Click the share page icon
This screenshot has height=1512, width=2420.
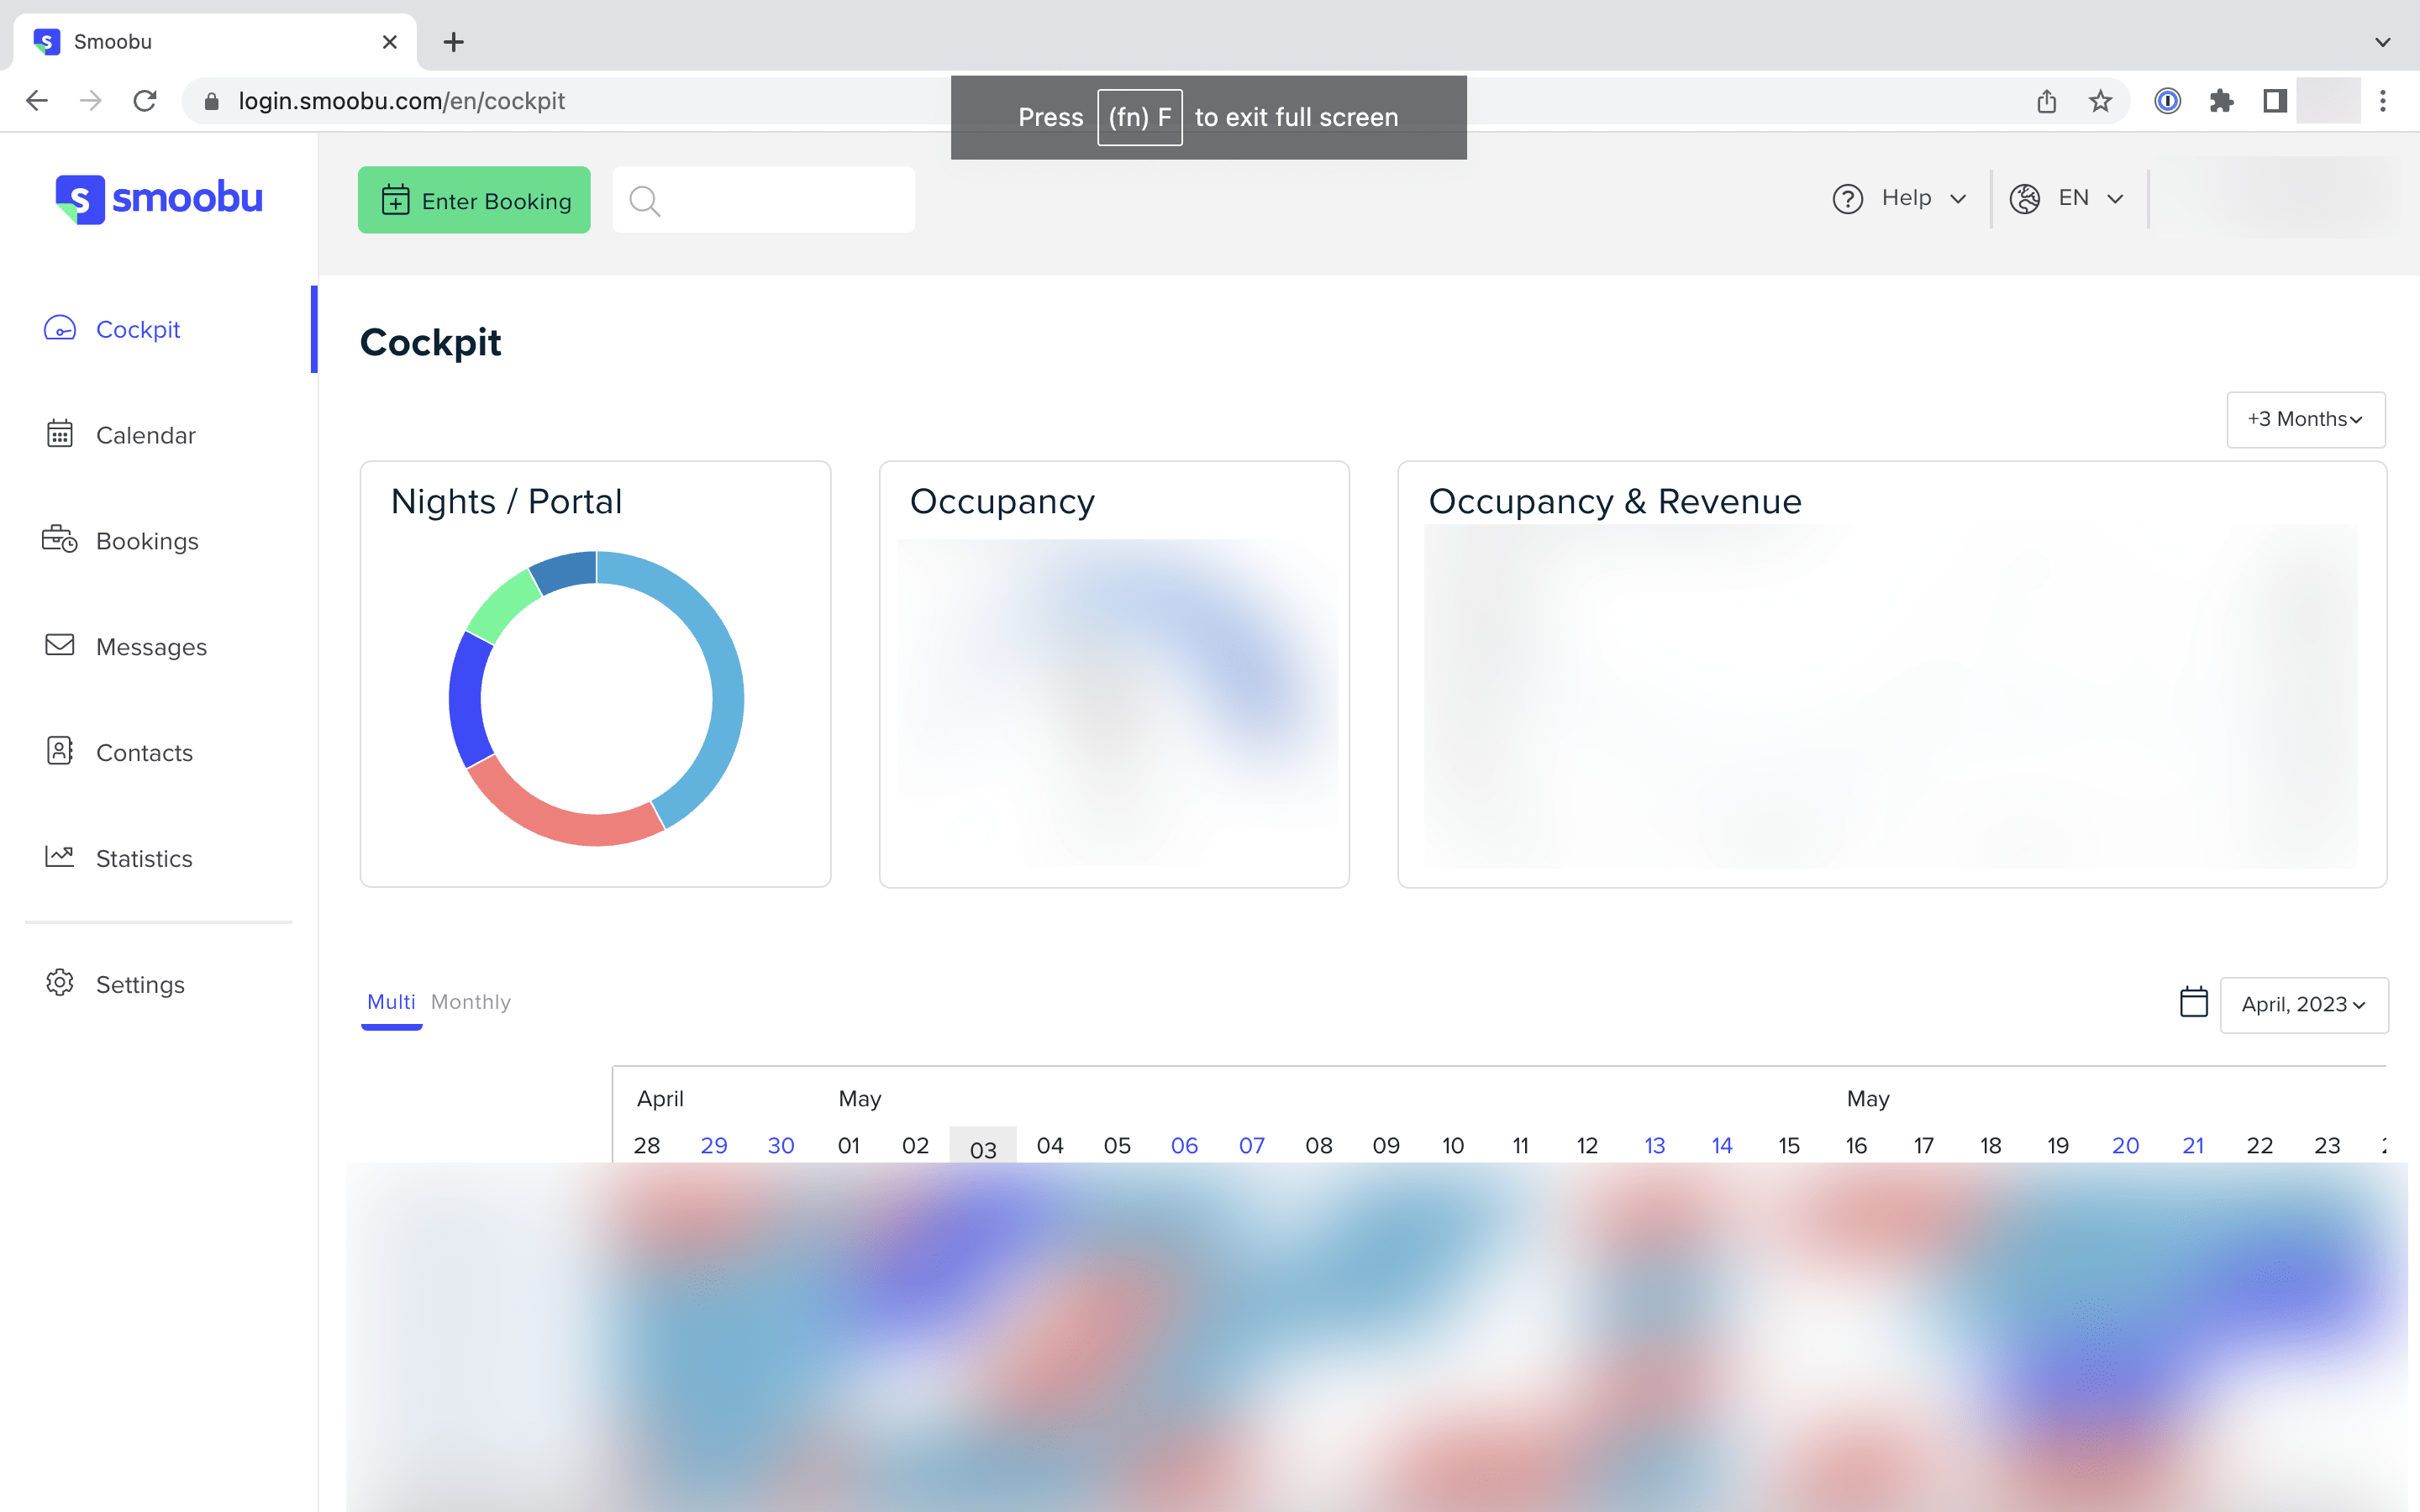pos(2046,101)
